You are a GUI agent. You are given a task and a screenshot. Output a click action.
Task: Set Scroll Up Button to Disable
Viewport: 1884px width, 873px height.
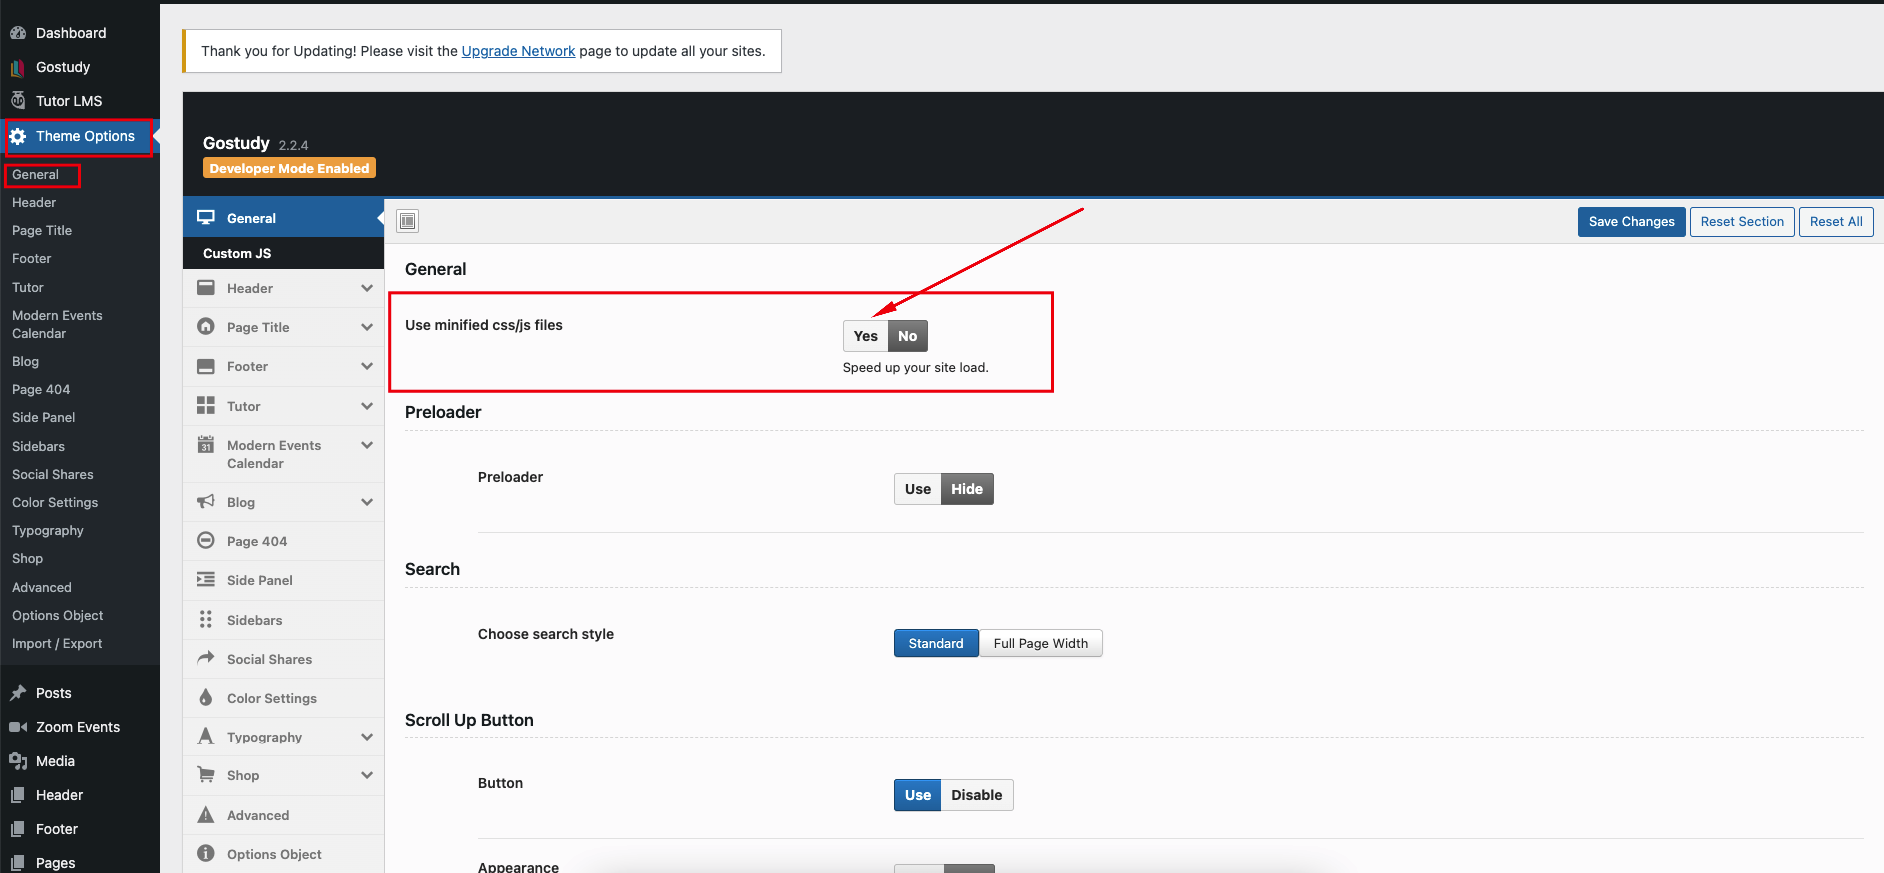pos(977,795)
